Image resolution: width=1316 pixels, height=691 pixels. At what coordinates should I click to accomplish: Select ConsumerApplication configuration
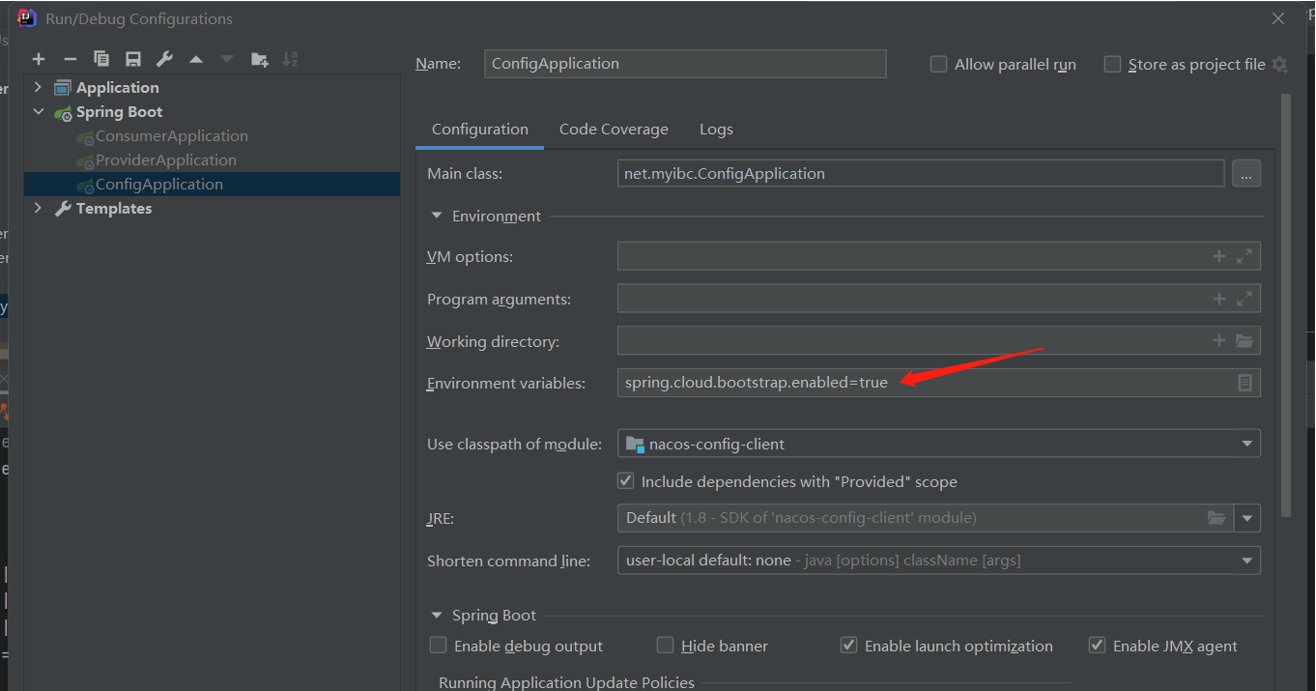pos(171,136)
